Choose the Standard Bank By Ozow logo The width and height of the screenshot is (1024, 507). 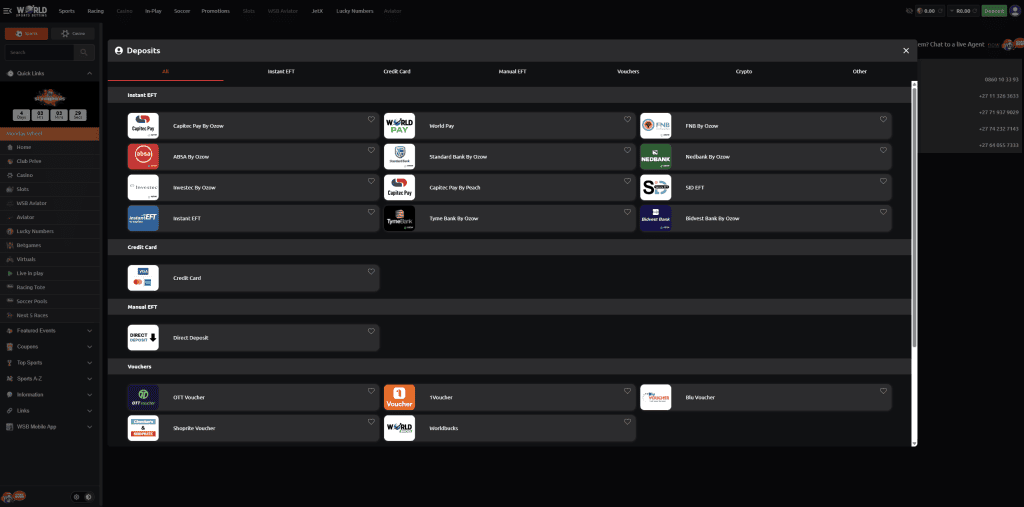pos(399,157)
